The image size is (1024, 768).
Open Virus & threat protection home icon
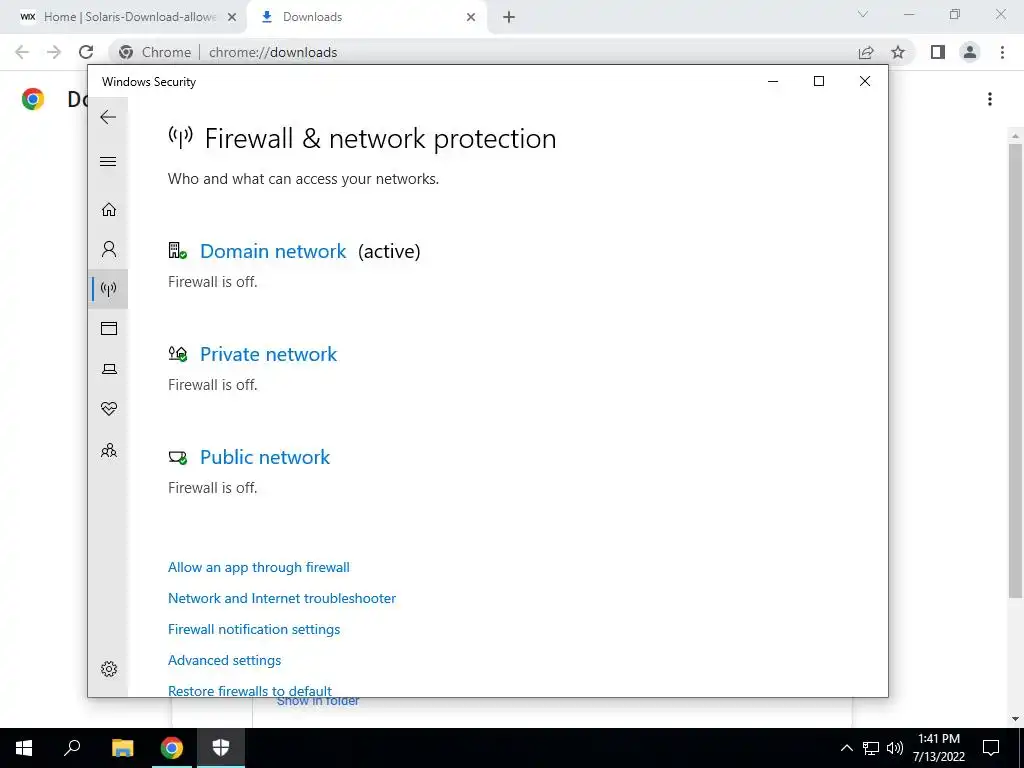[x=109, y=209]
